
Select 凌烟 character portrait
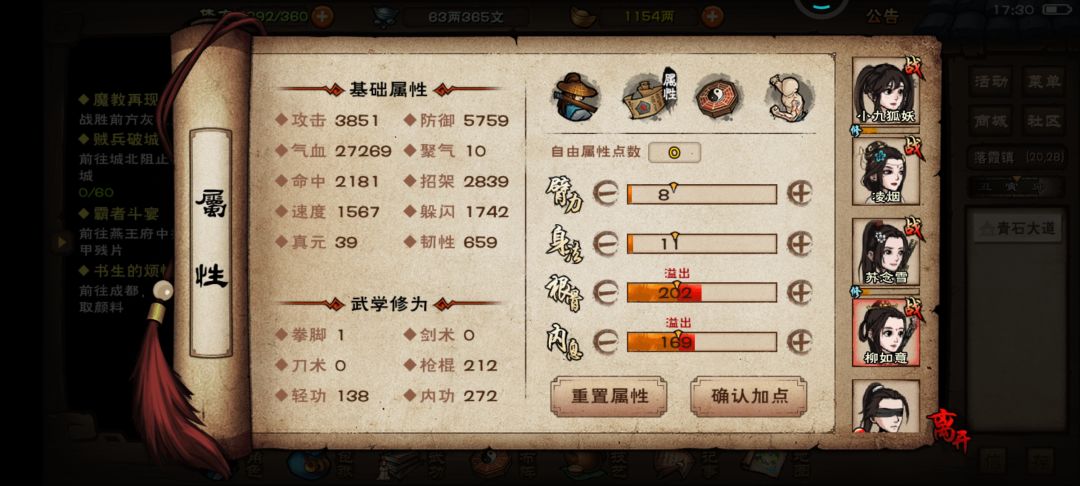pos(886,172)
